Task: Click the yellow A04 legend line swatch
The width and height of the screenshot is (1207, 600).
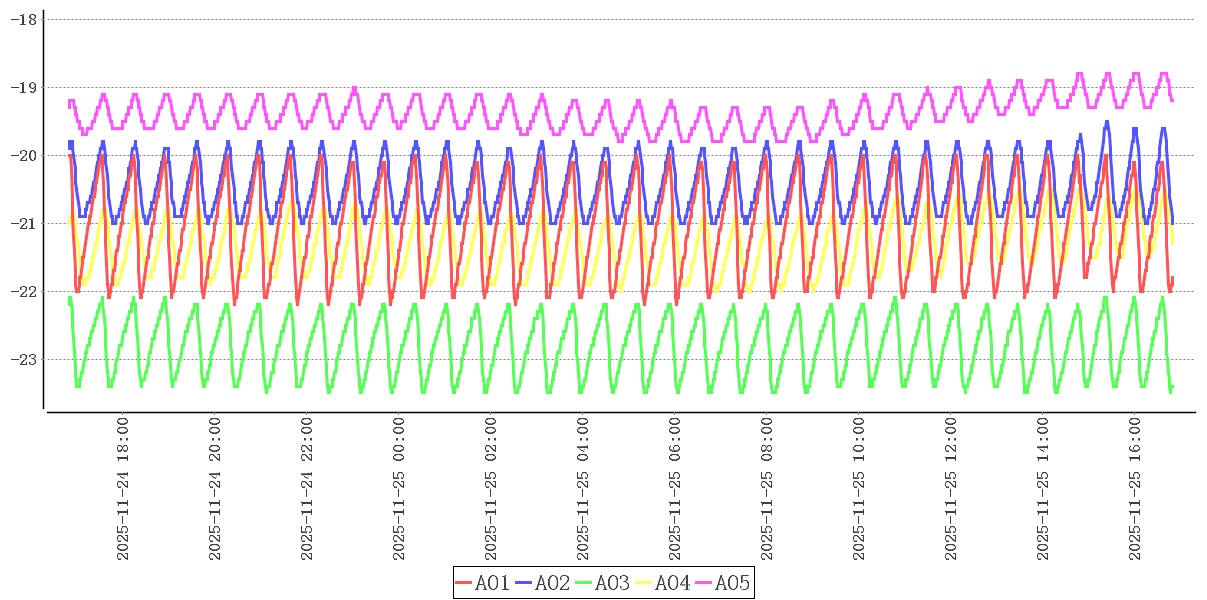Action: (x=644, y=583)
